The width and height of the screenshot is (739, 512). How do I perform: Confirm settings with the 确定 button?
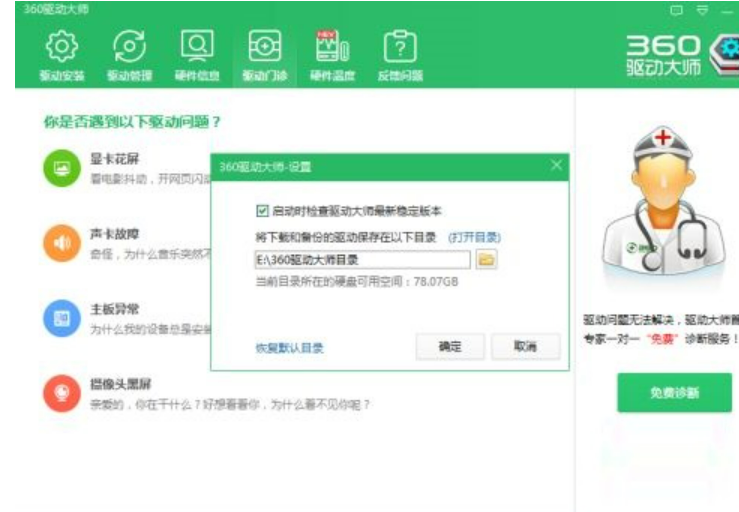click(450, 347)
